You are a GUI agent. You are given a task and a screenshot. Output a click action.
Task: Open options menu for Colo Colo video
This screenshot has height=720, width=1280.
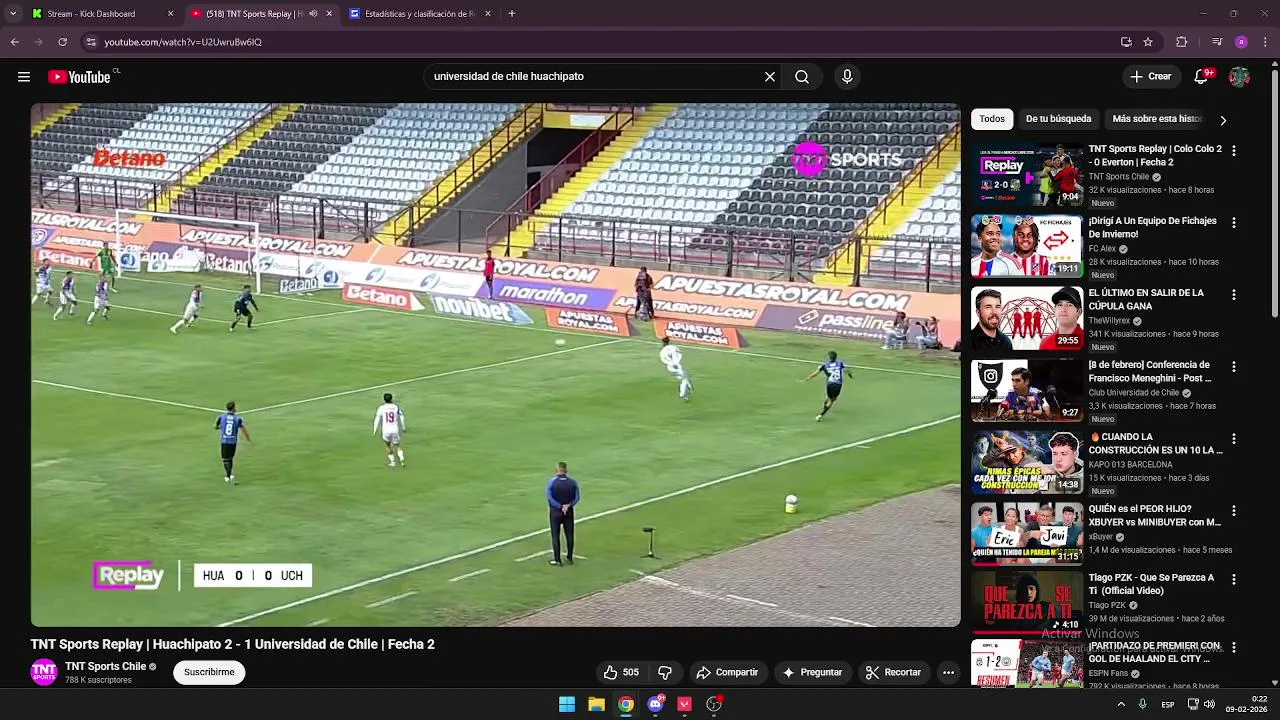click(1233, 150)
